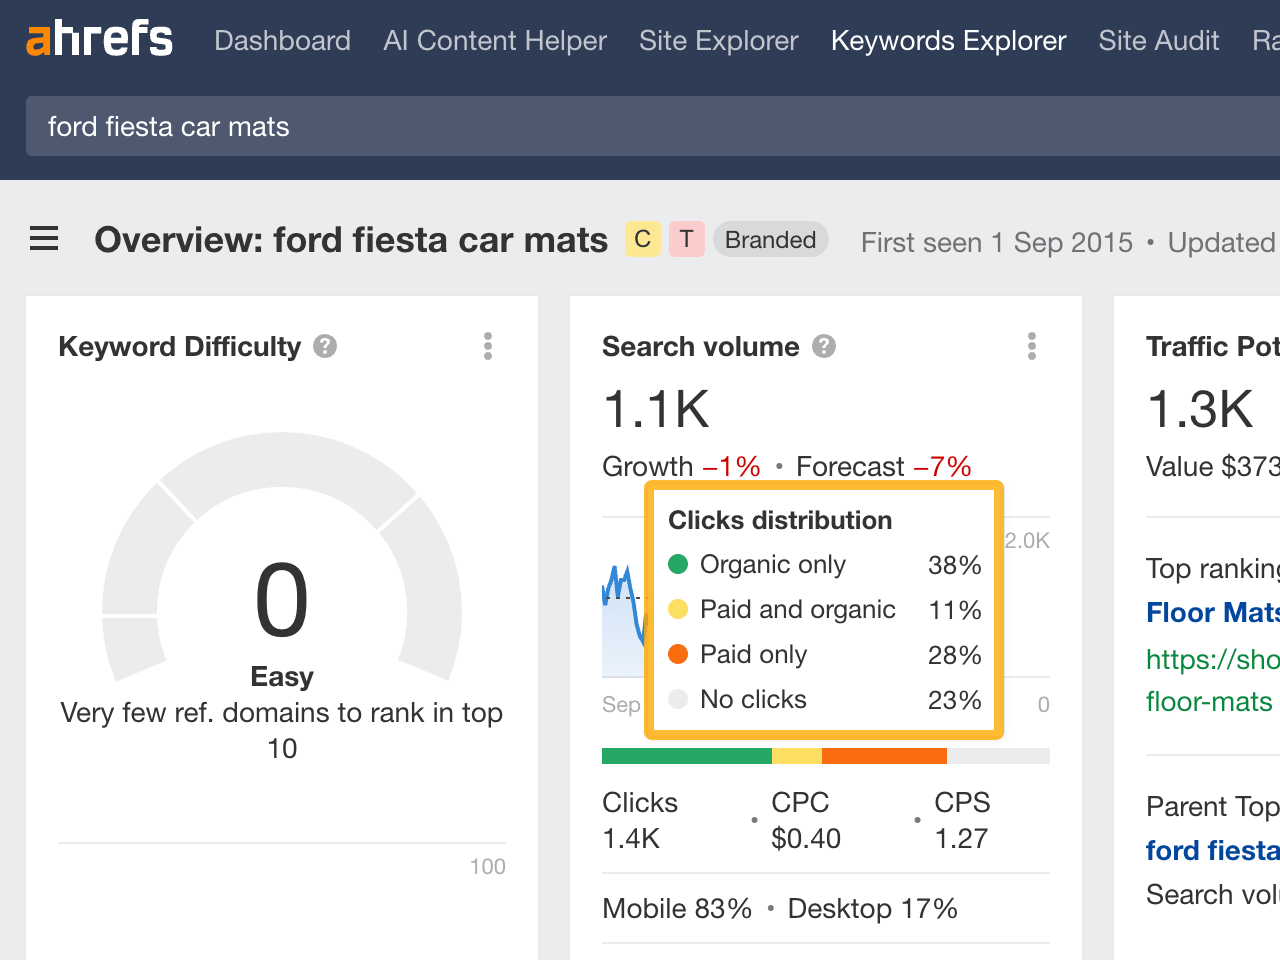The image size is (1280, 960).
Task: Open Site Audit from the navigation bar
Action: coord(1158,41)
